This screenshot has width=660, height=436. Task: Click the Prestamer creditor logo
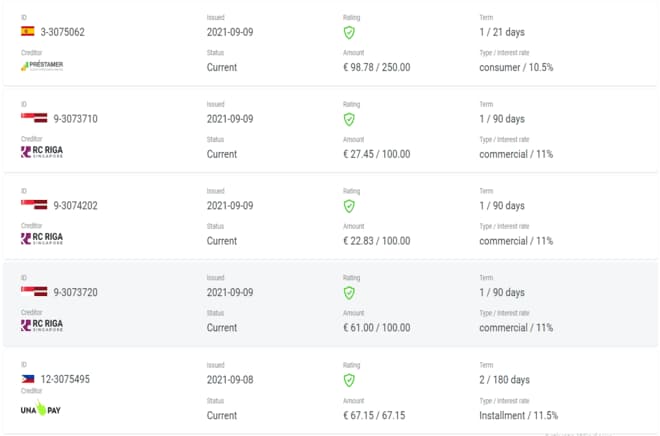[42, 66]
